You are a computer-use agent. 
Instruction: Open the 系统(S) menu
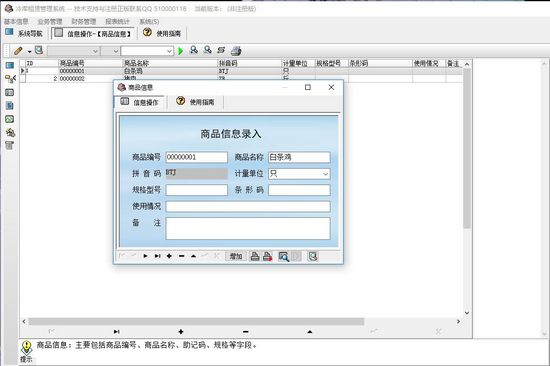(149, 21)
